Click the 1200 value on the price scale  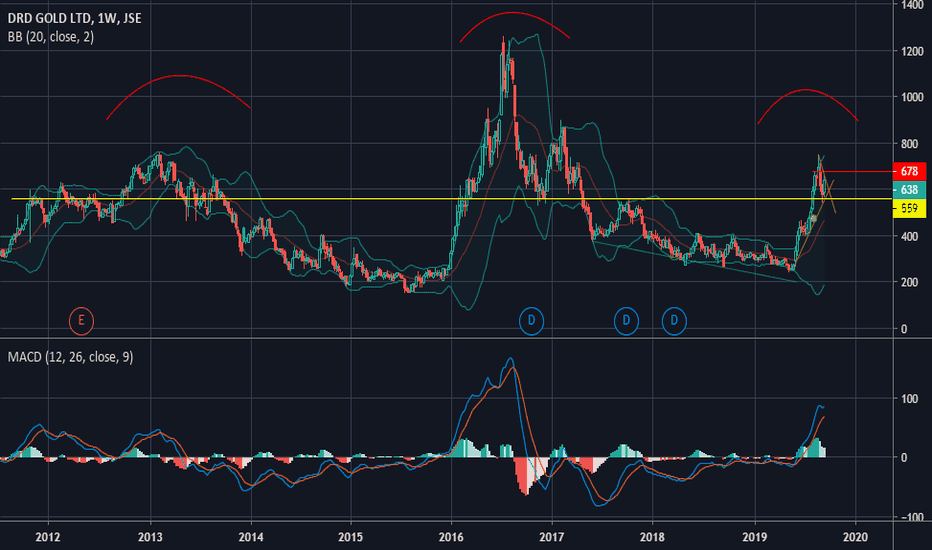912,51
